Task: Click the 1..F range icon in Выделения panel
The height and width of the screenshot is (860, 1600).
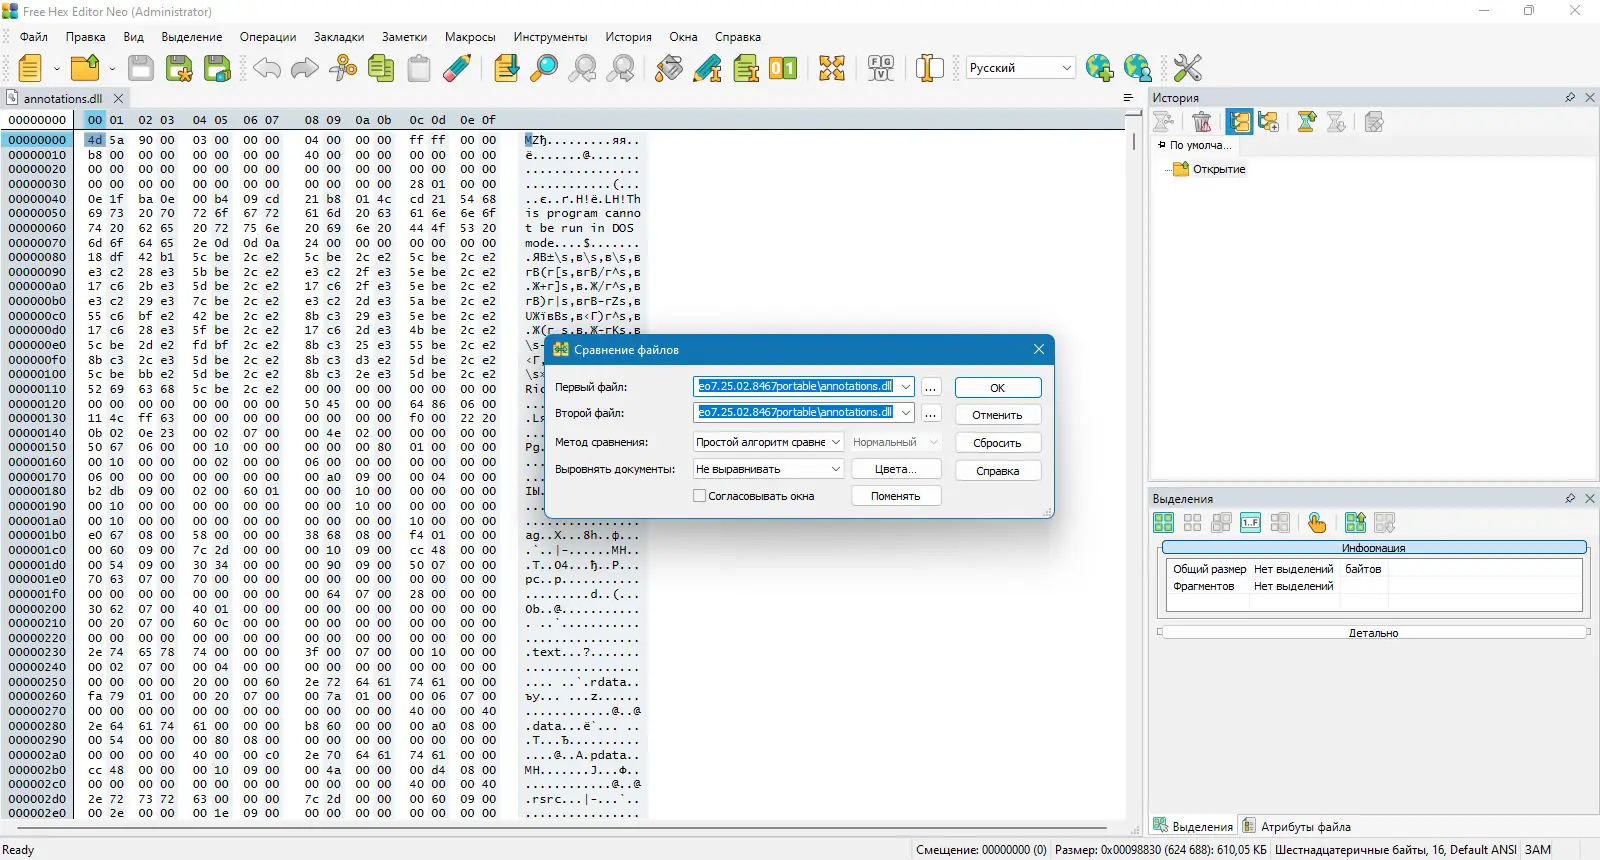Action: 1250,523
